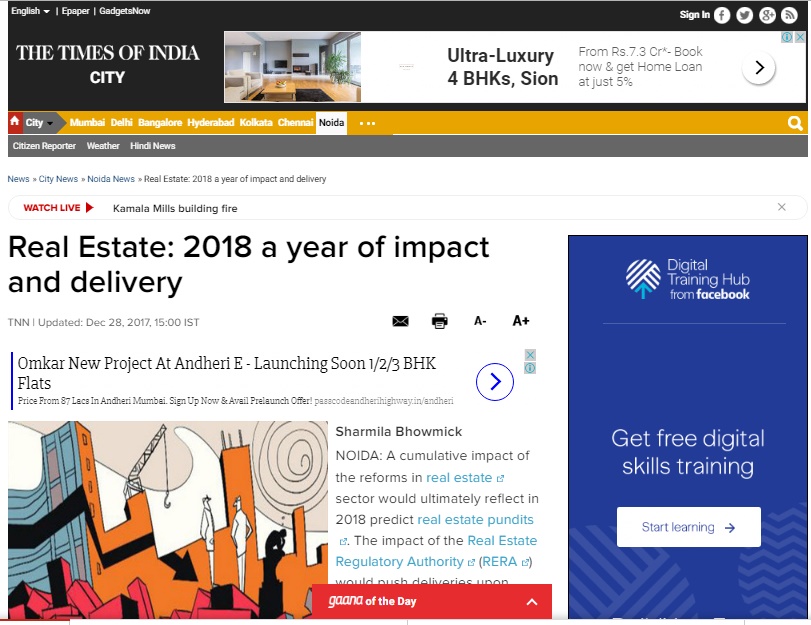Open the GadgetsNow link

125,11
